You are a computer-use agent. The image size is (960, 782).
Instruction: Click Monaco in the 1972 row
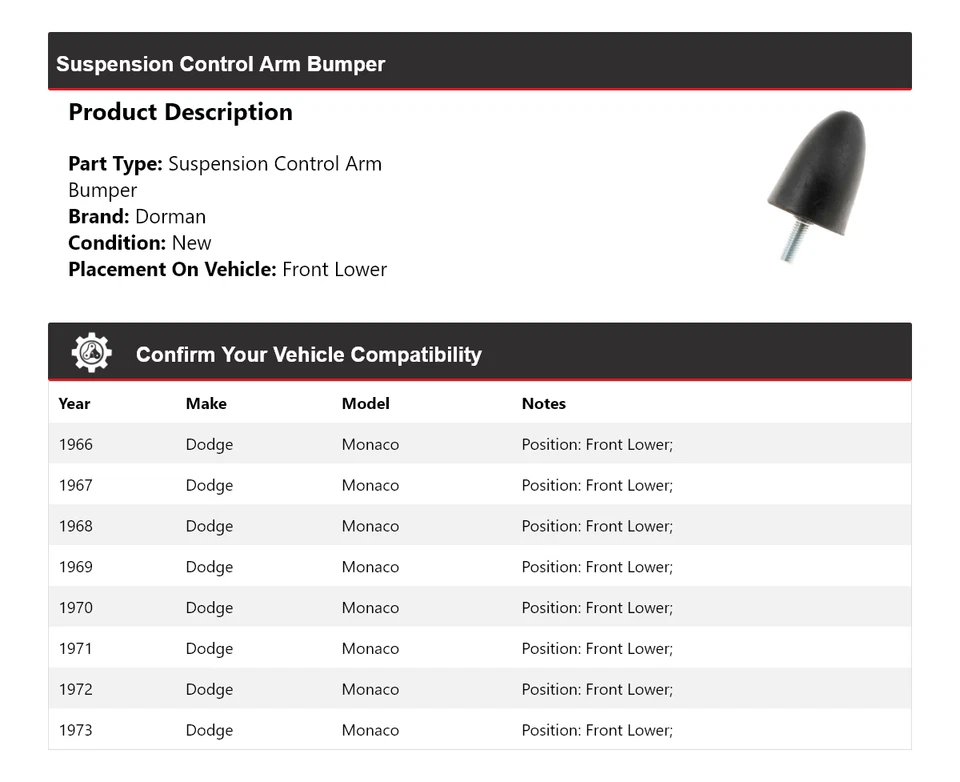click(x=370, y=690)
